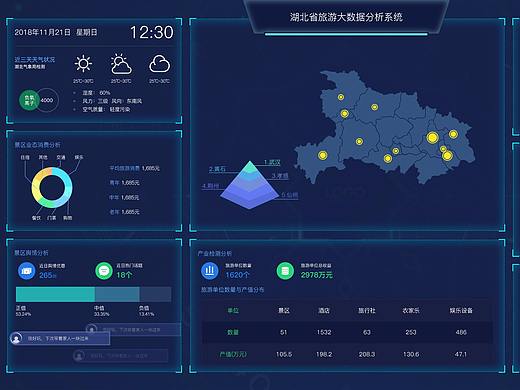This screenshot has width=520, height=390.
Task: Click the 2978万元 total value figure
Action: pyautogui.click(x=317, y=275)
